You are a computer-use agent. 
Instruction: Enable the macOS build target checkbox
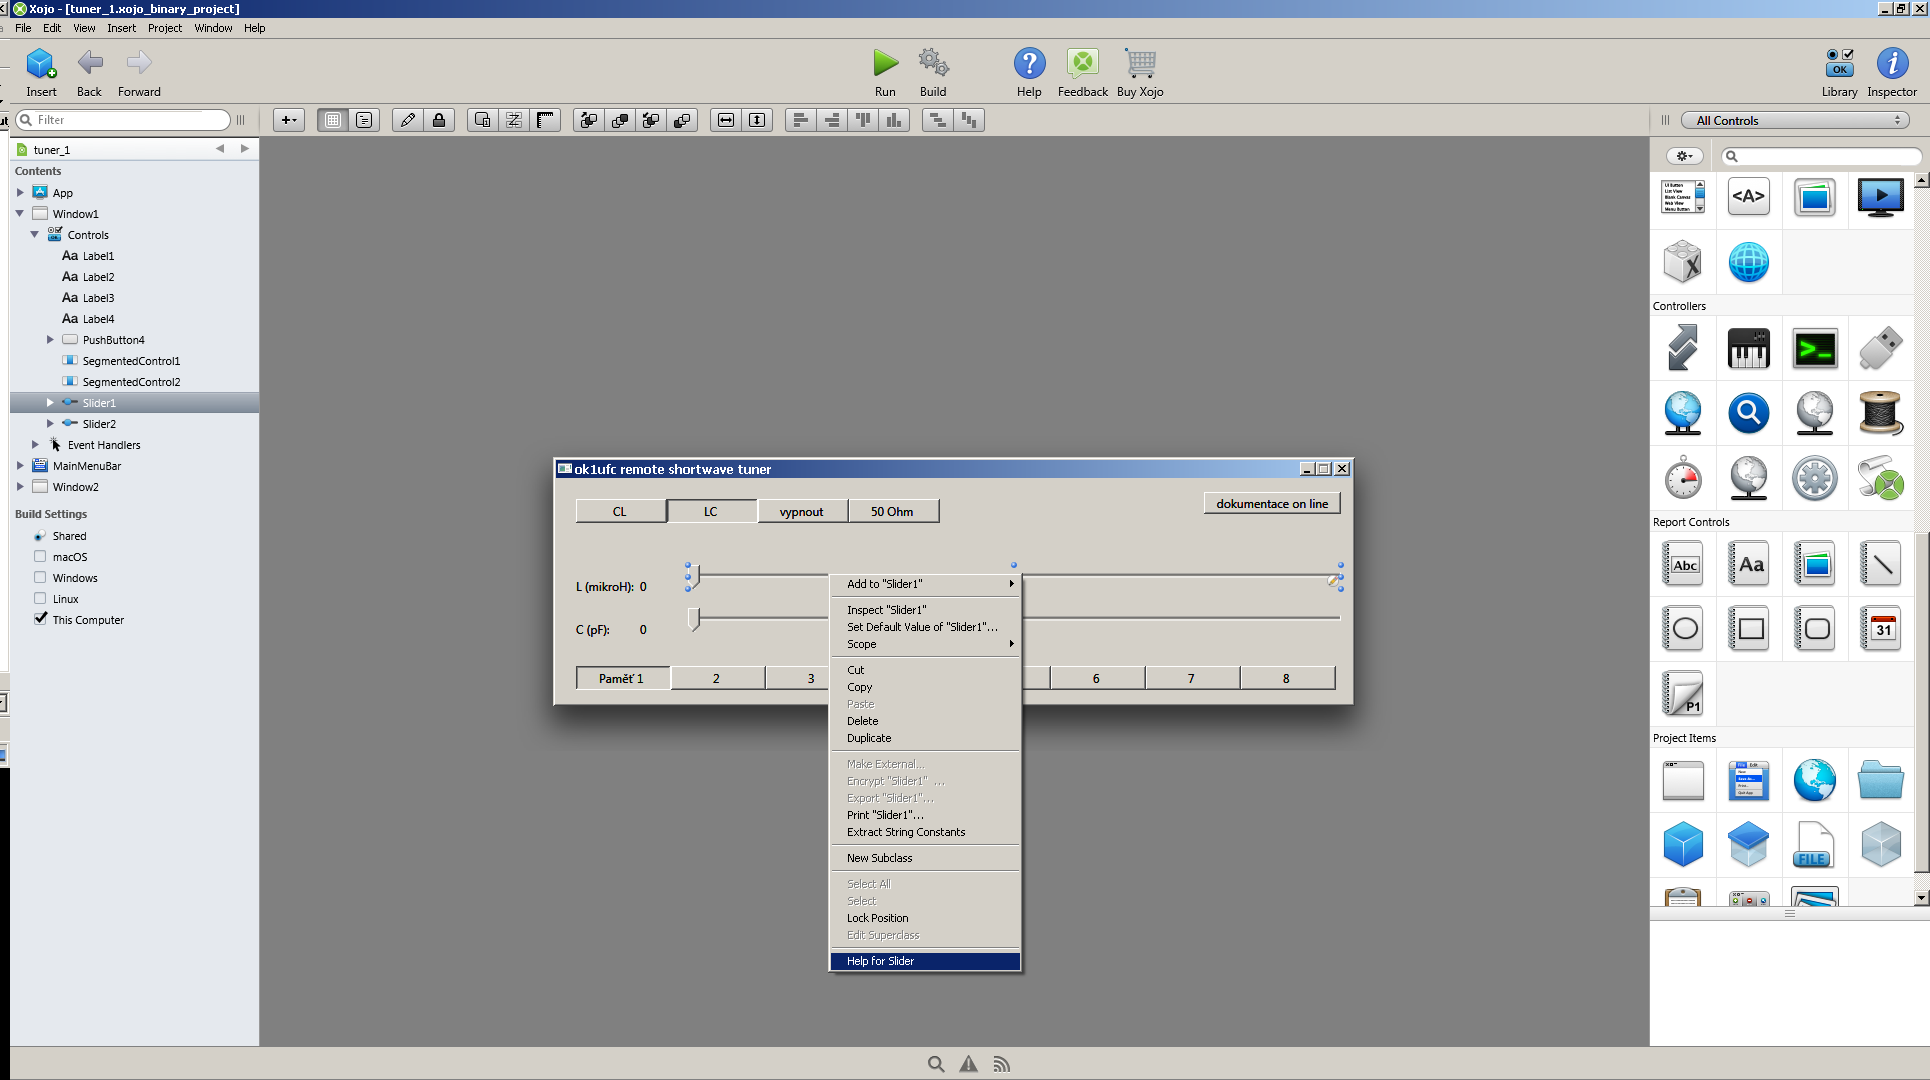click(x=40, y=556)
